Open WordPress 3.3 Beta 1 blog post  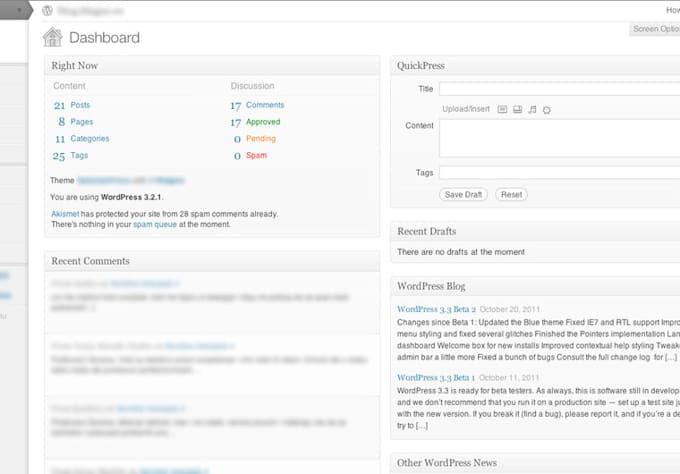coord(436,378)
